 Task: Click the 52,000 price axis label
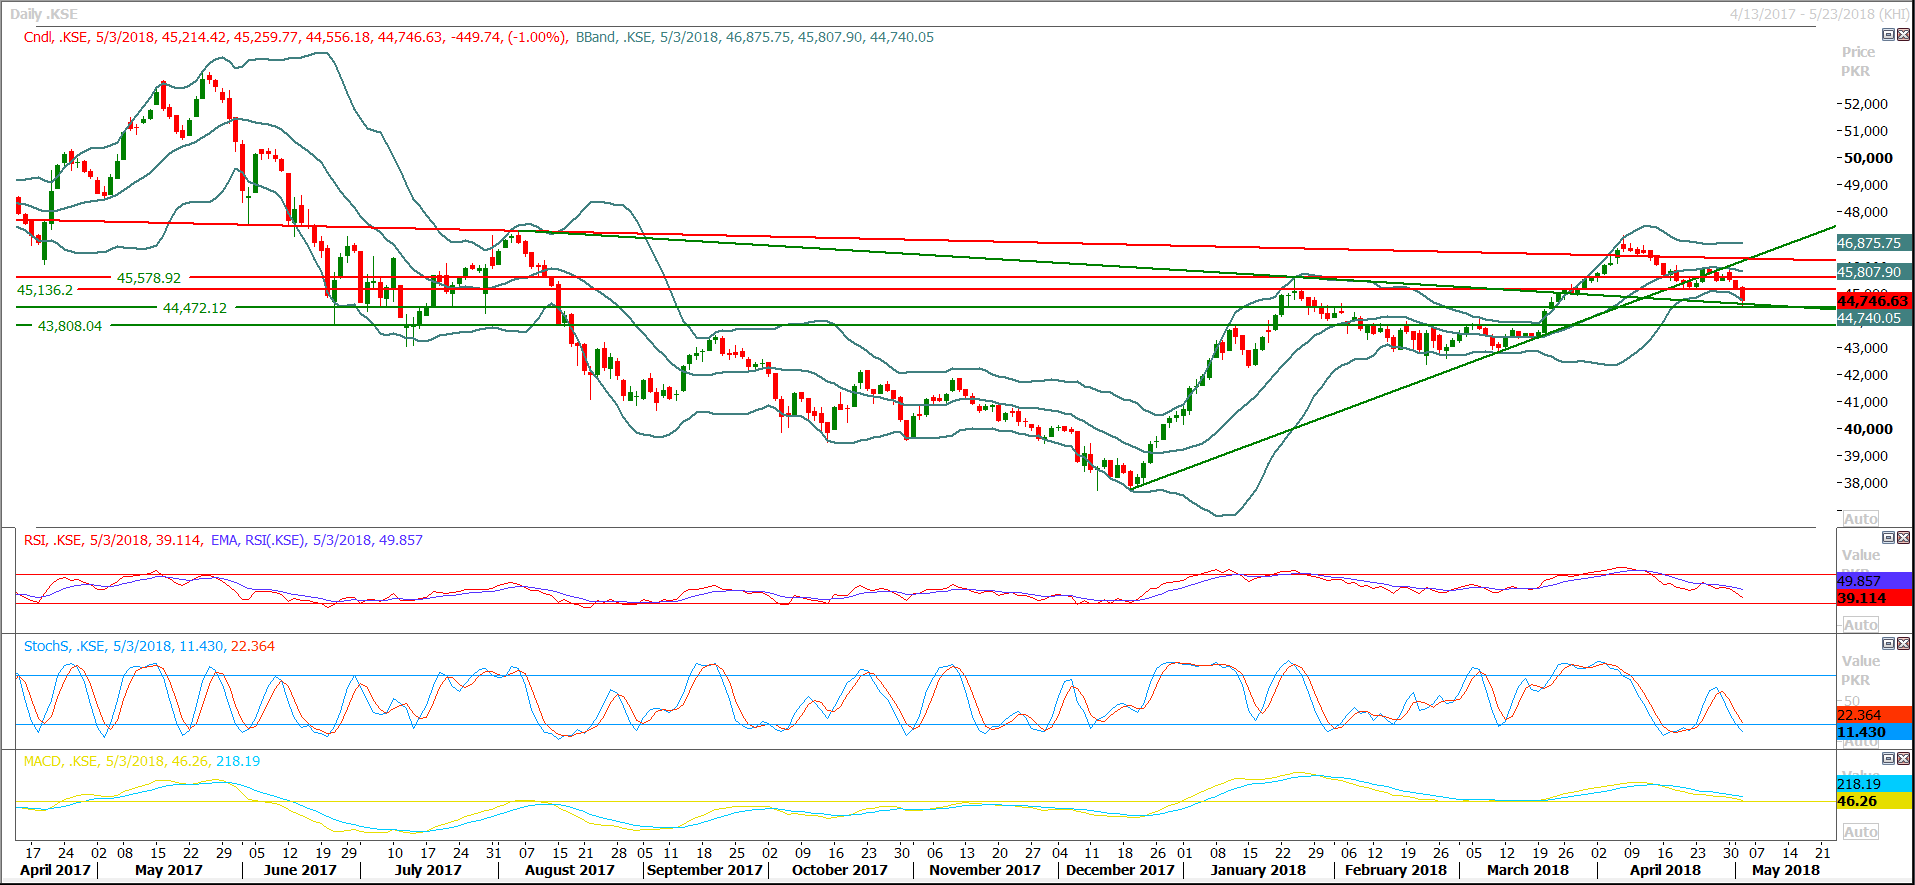click(1866, 104)
